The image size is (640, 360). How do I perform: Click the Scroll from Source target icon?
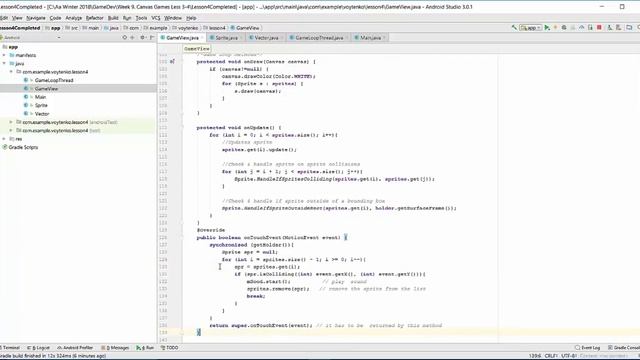pos(124,38)
